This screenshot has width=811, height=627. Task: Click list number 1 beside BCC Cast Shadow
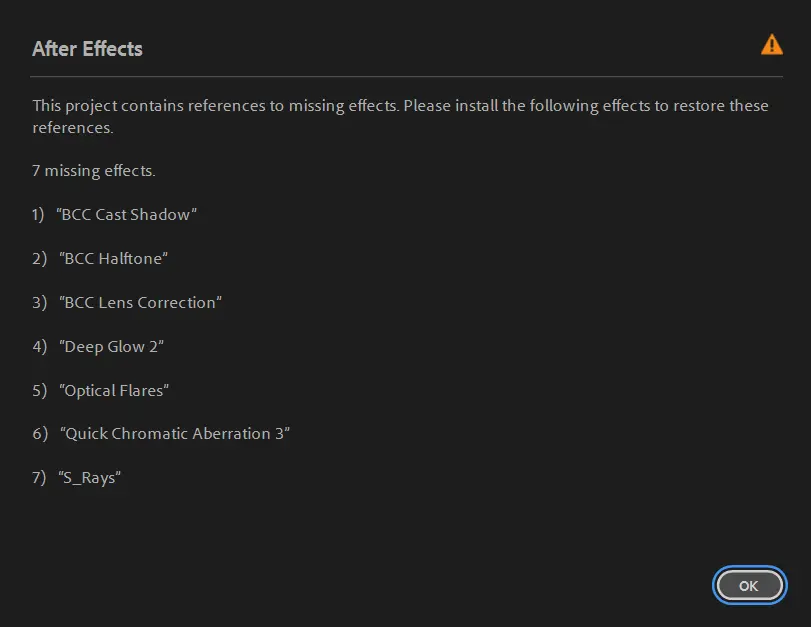click(x=39, y=215)
